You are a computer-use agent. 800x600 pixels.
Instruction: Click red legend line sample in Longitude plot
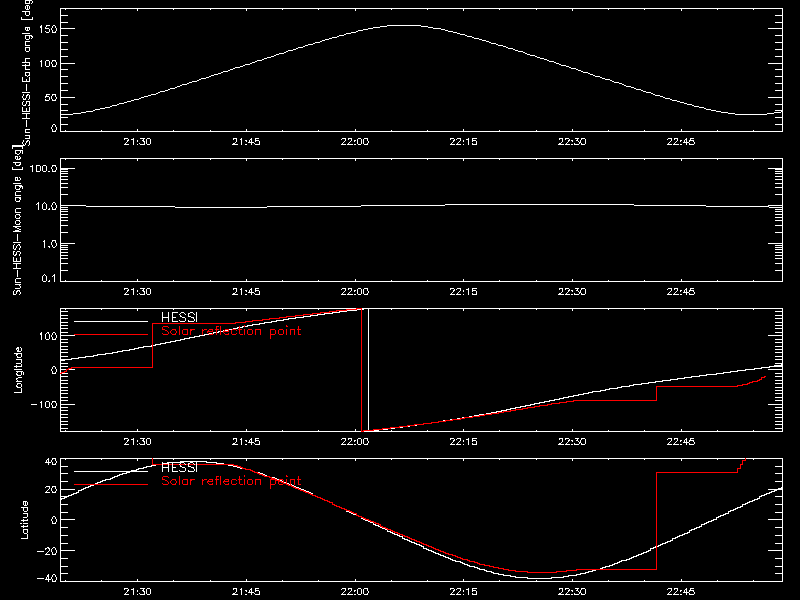click(x=111, y=335)
